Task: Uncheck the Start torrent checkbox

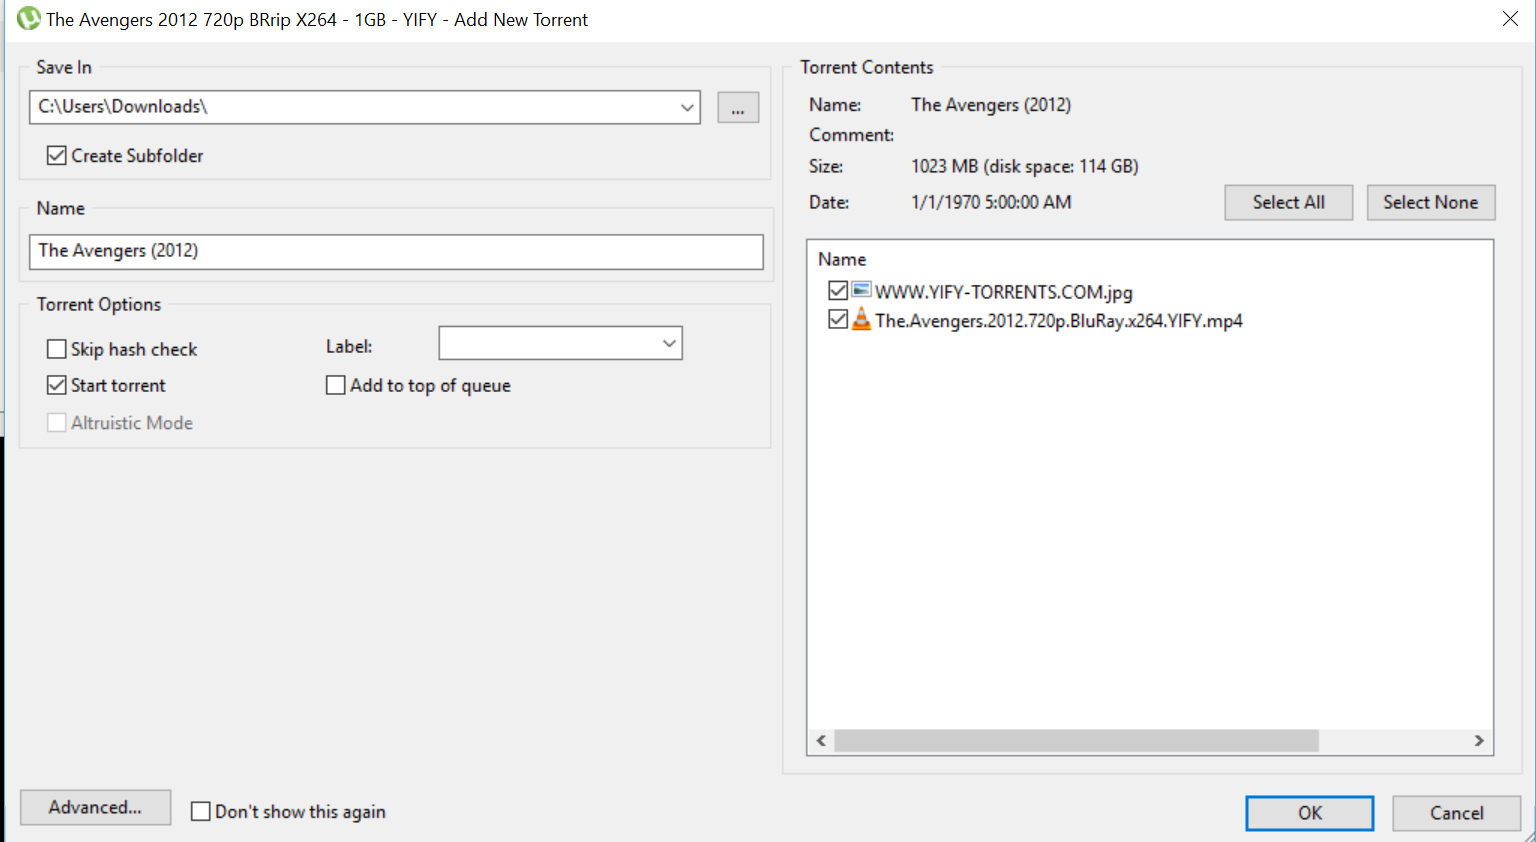Action: click(x=57, y=385)
